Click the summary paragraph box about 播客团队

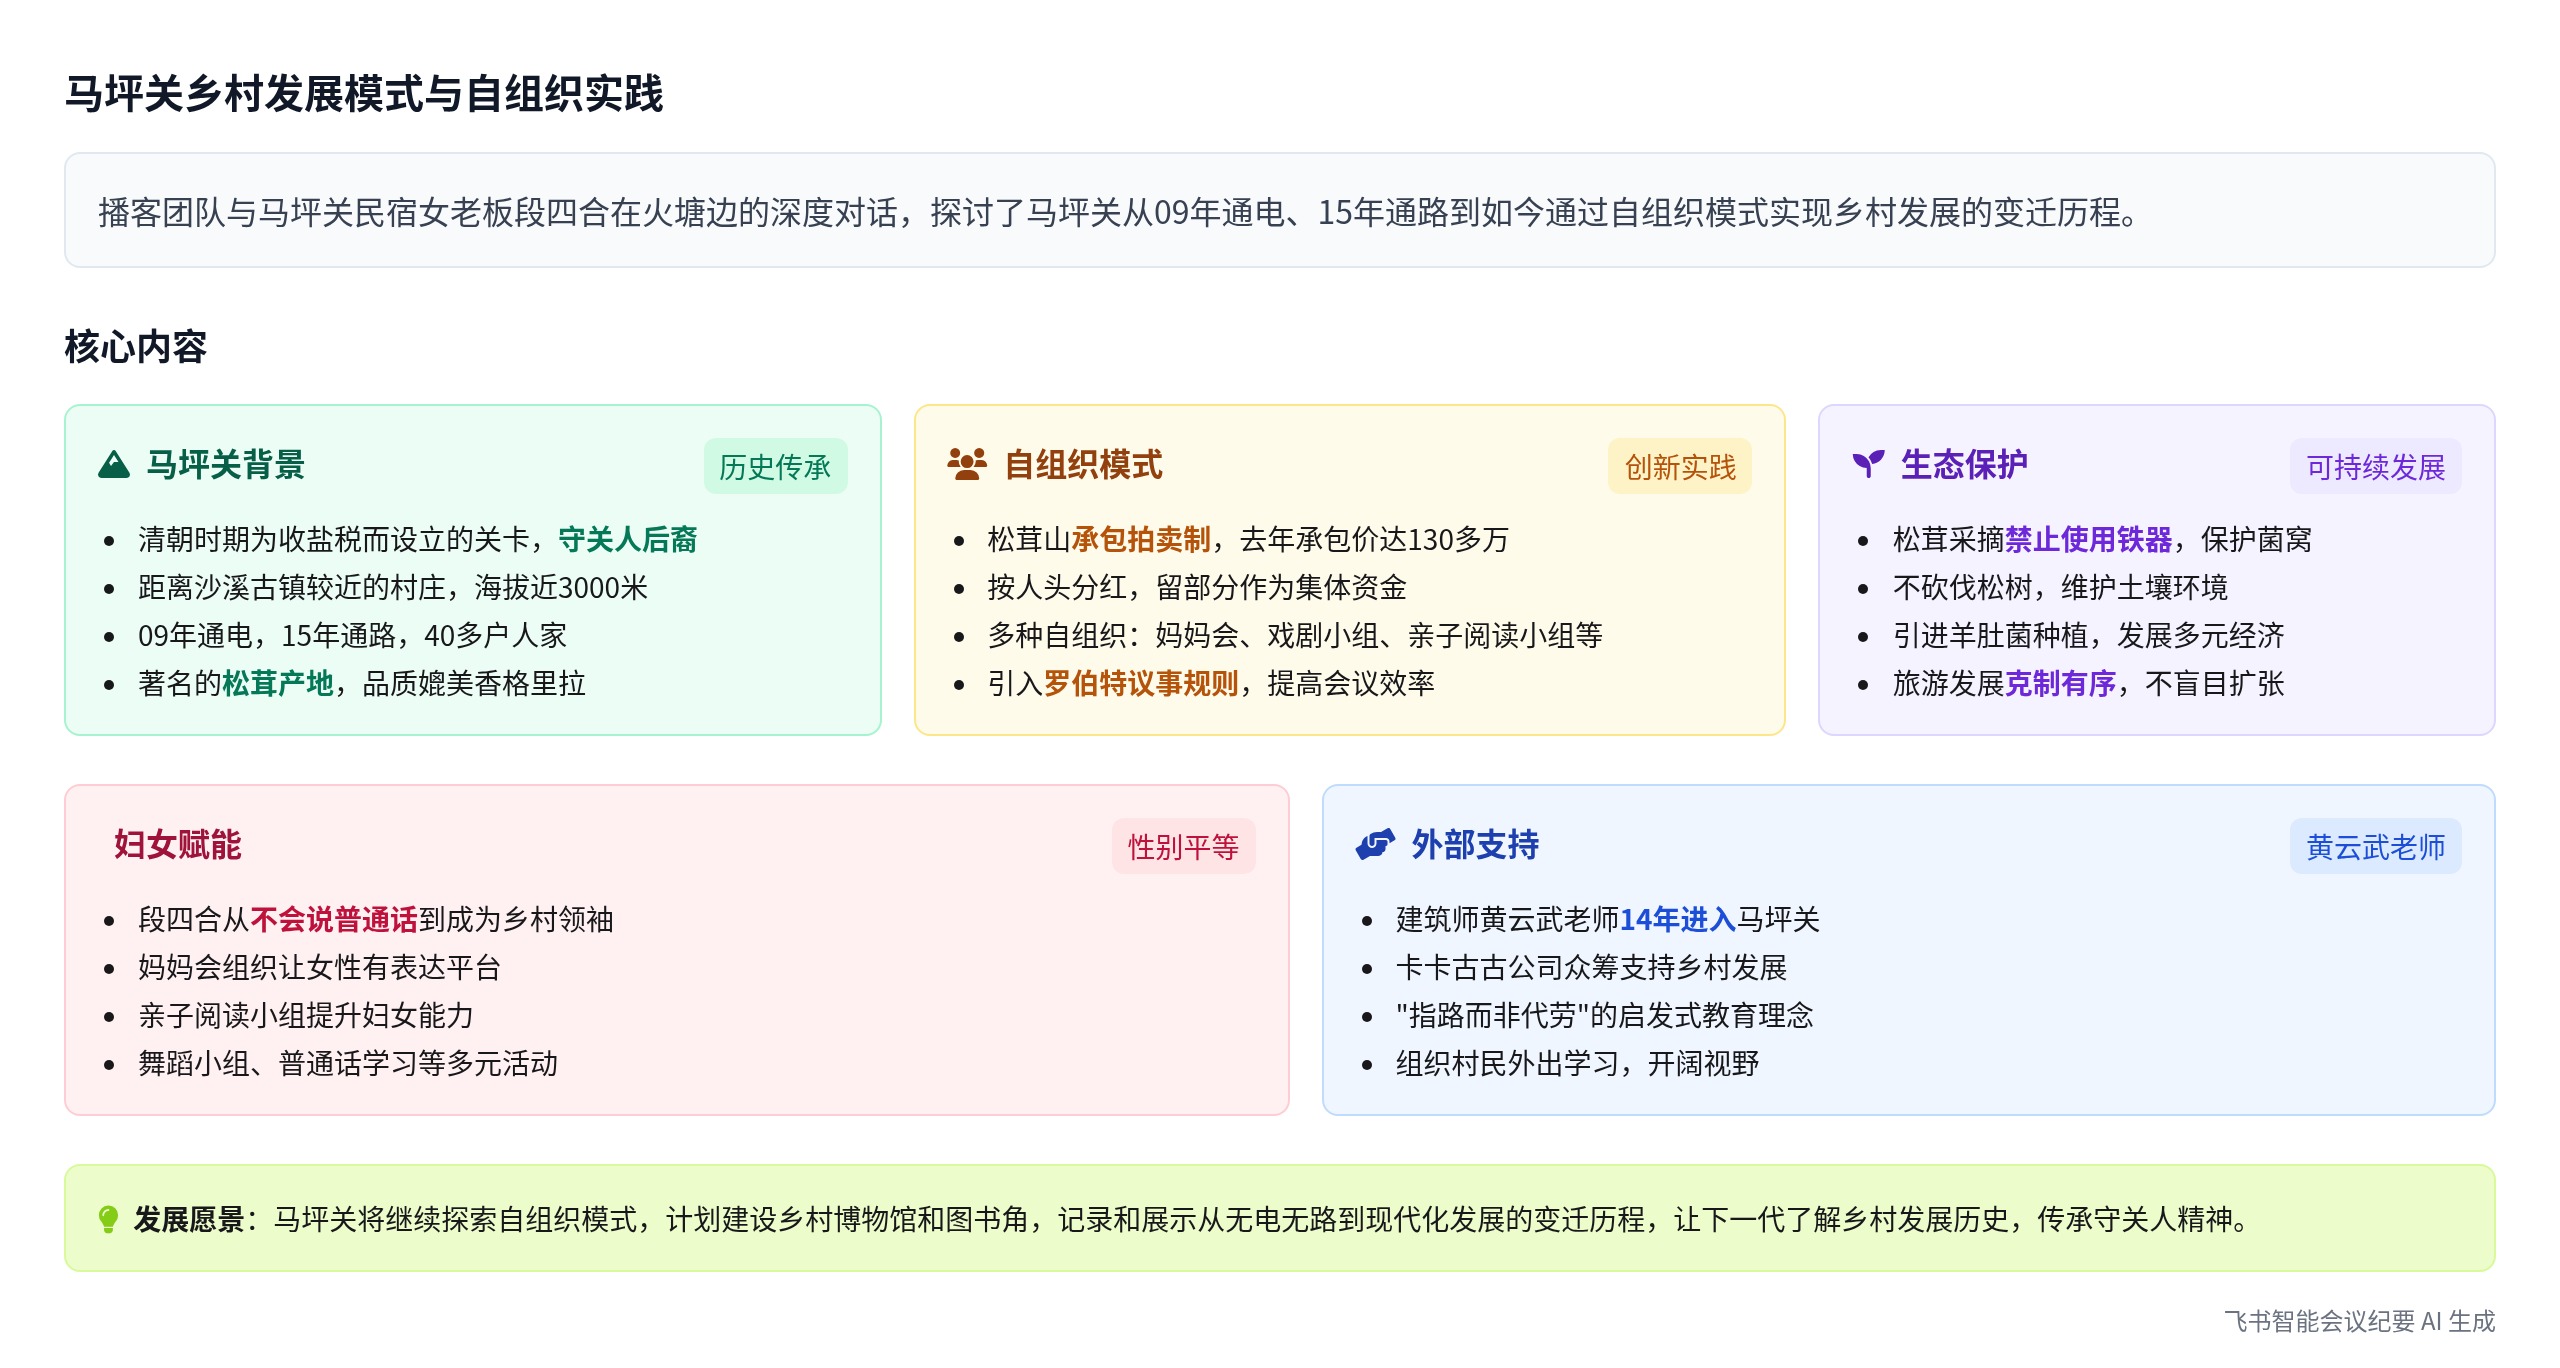[1279, 211]
